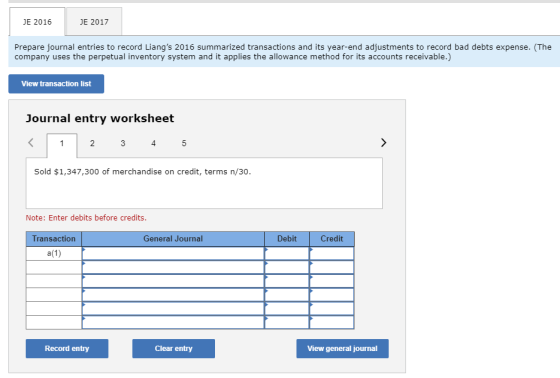Open General Journal account dropdown in row a(1)
Image resolution: width=560 pixels, height=378 pixels.
click(x=173, y=253)
